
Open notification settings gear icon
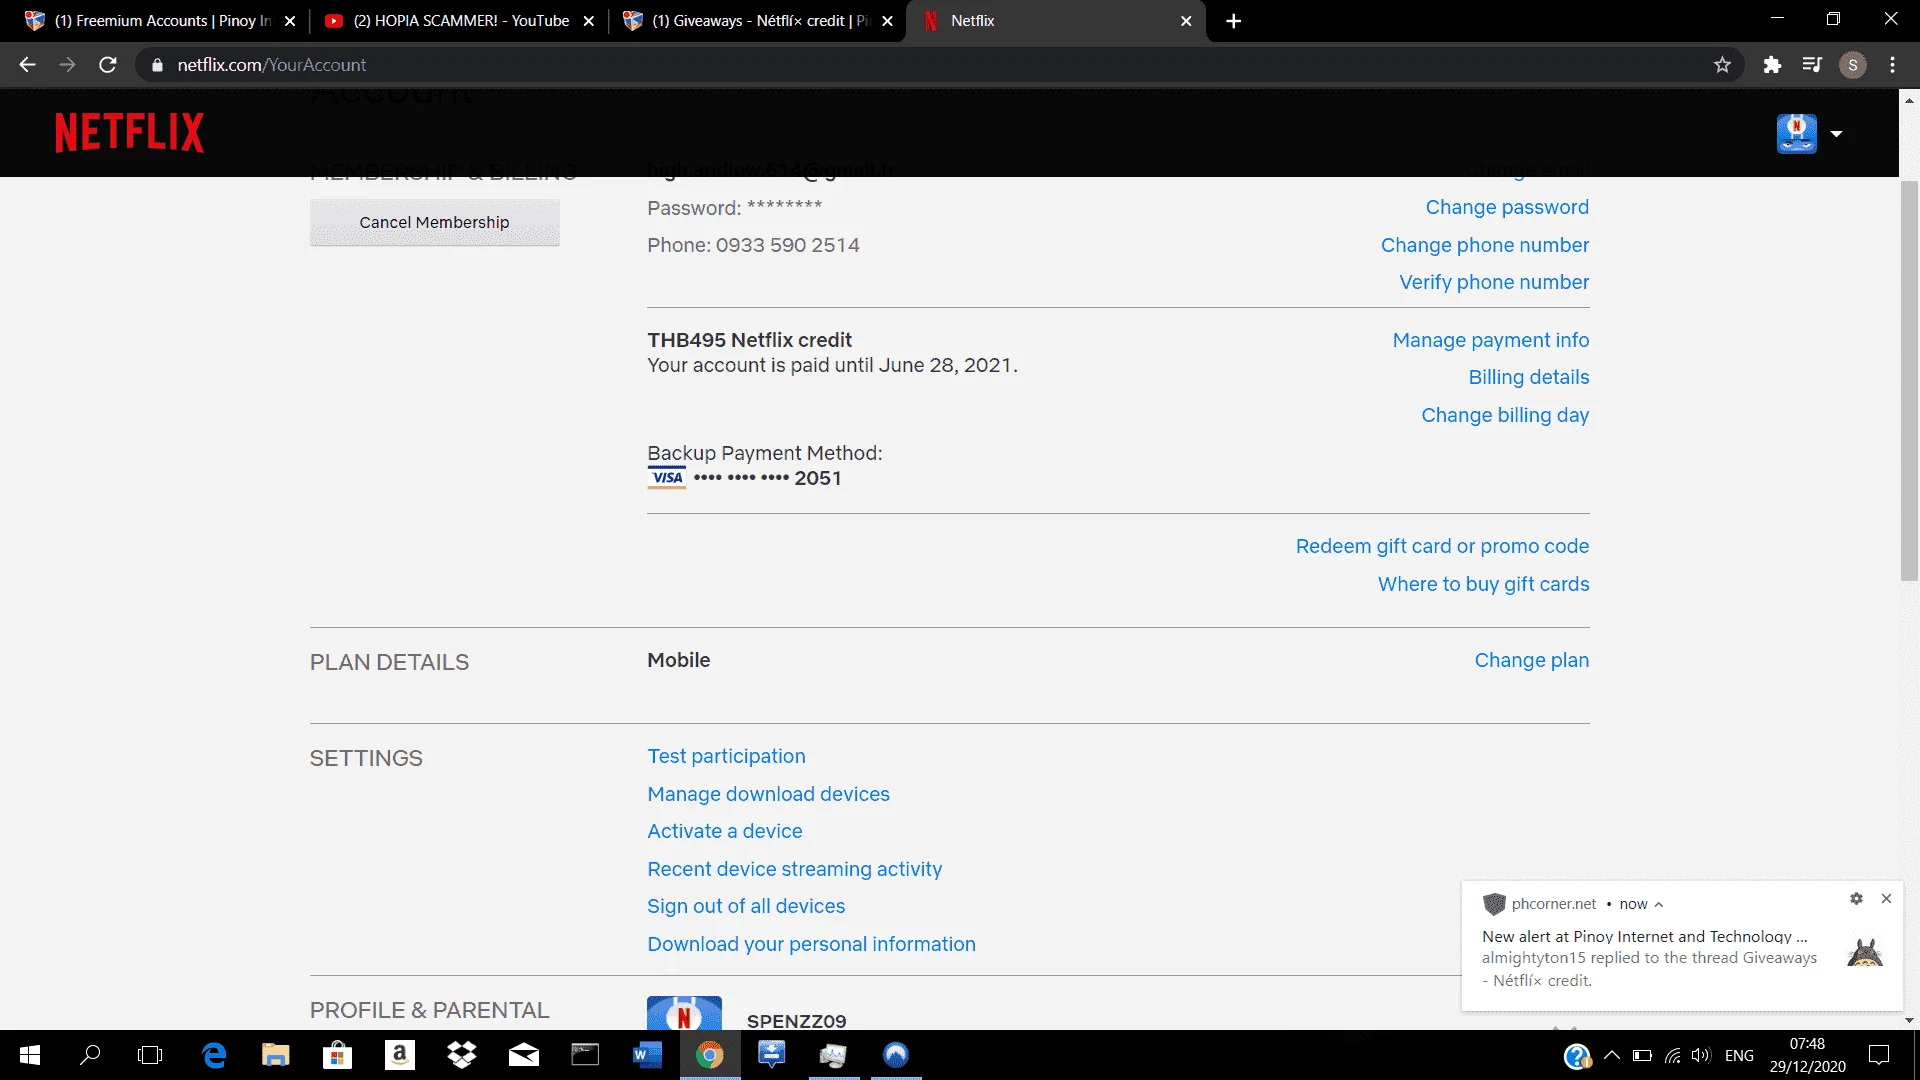pyautogui.click(x=1856, y=899)
